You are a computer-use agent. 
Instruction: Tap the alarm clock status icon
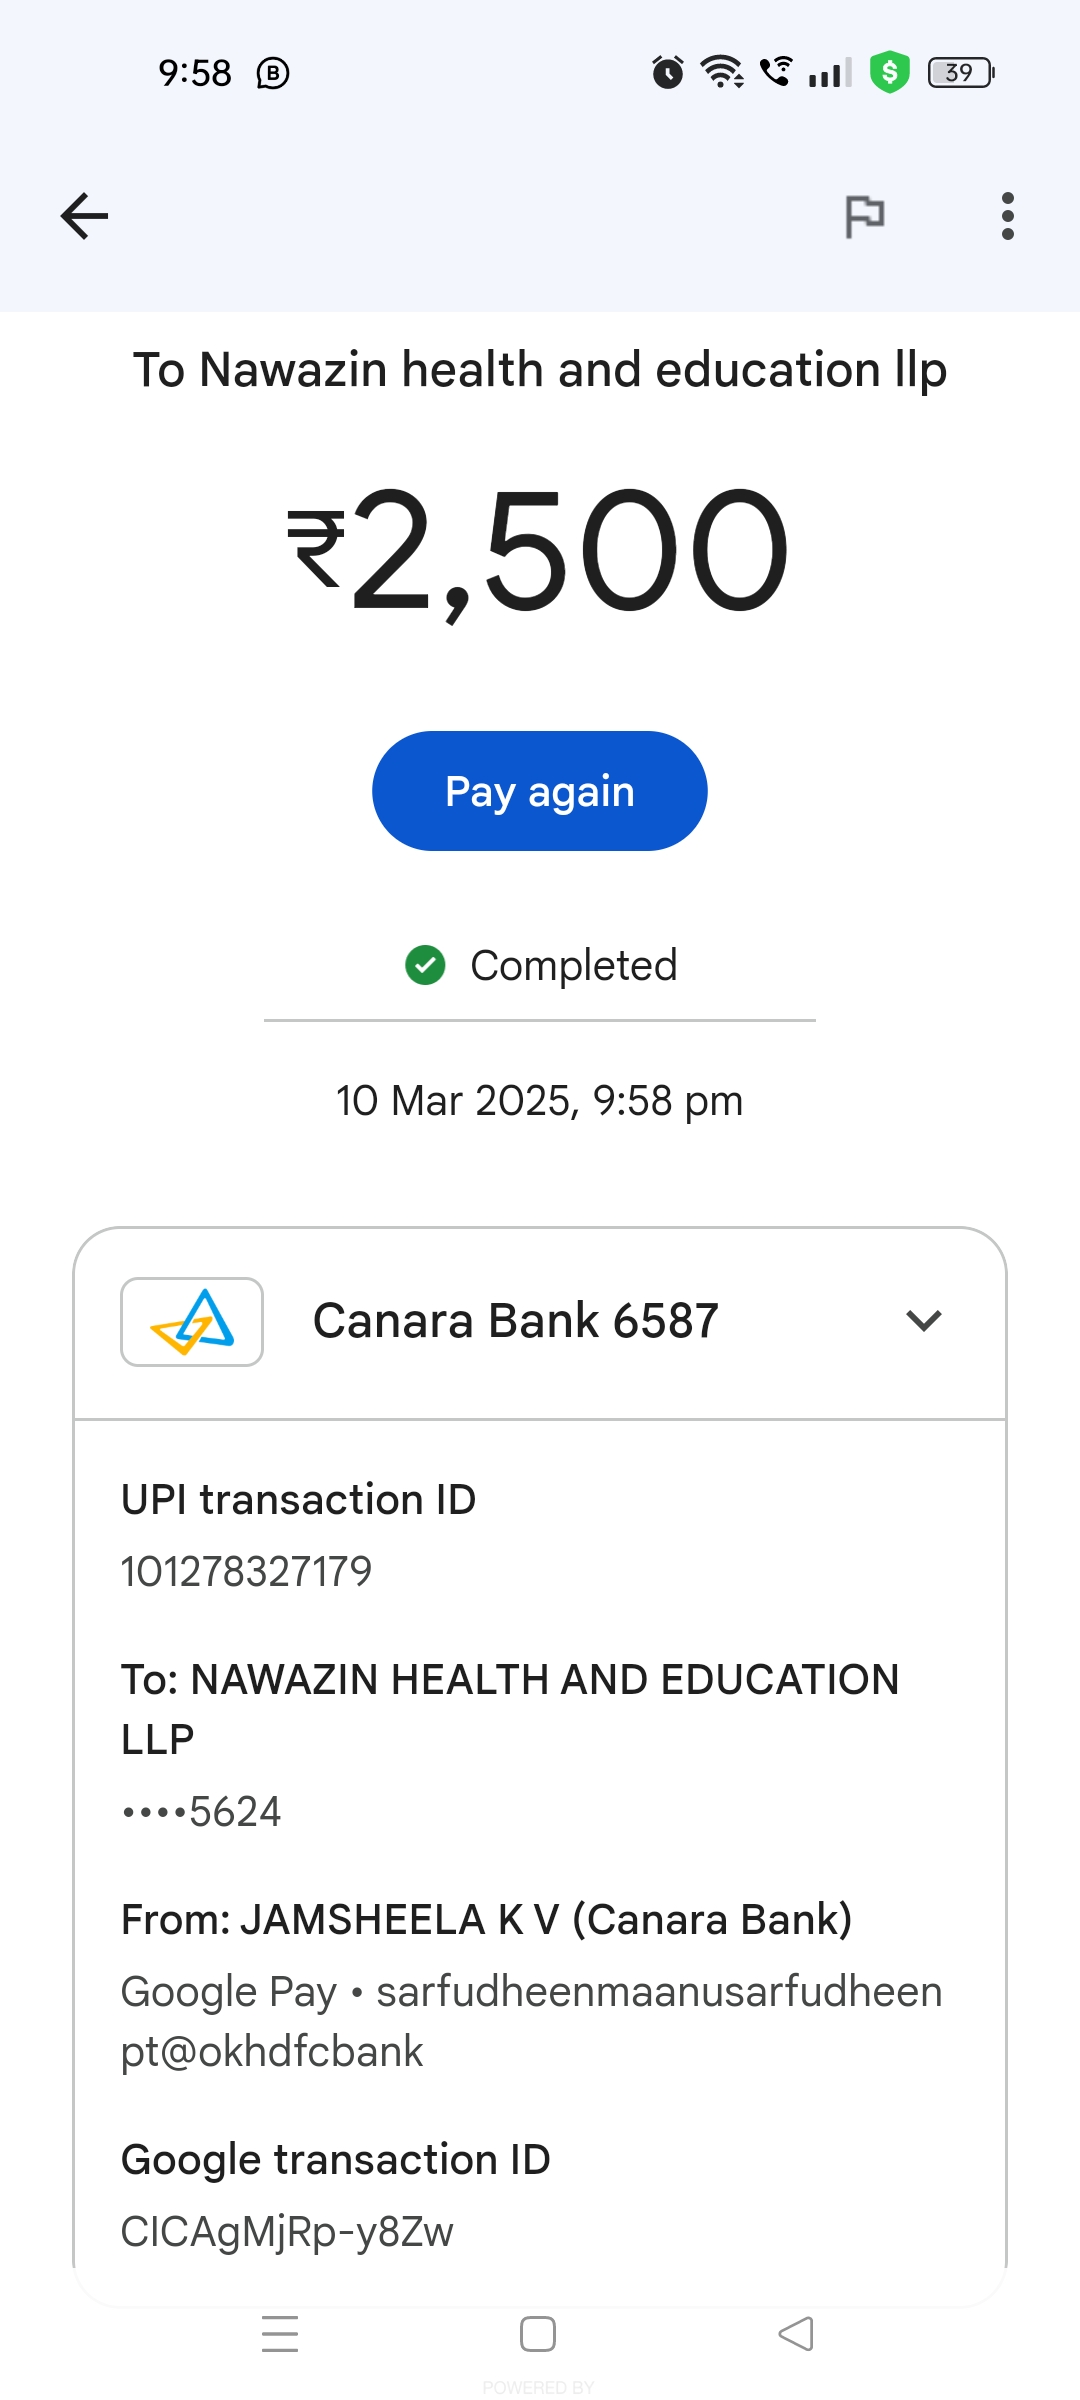click(668, 72)
